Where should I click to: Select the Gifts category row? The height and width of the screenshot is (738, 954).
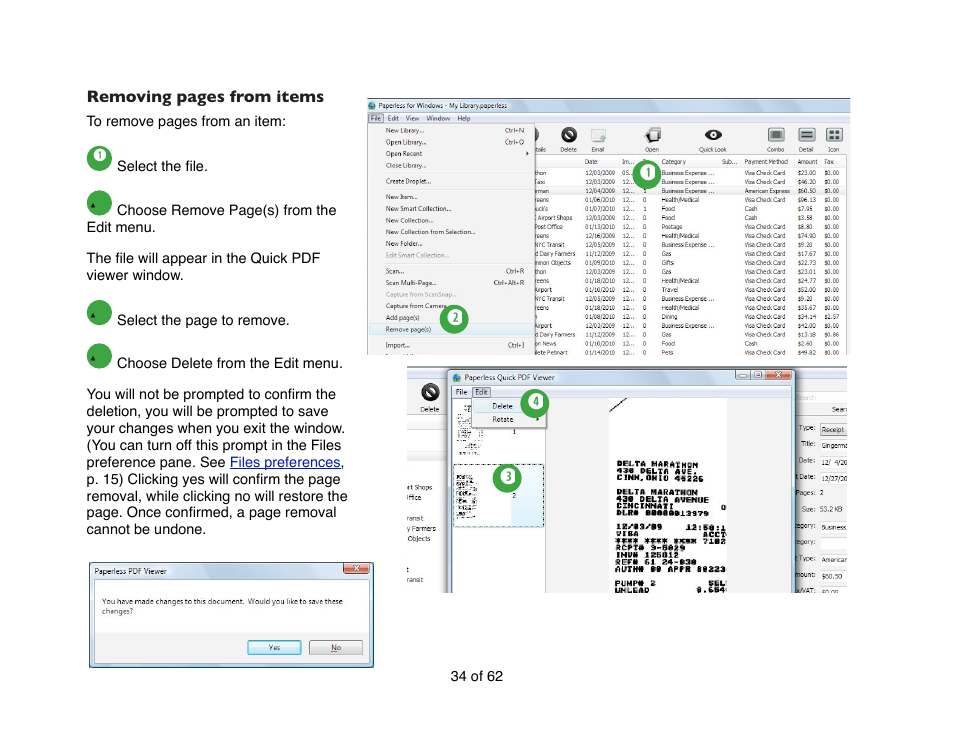pyautogui.click(x=691, y=263)
